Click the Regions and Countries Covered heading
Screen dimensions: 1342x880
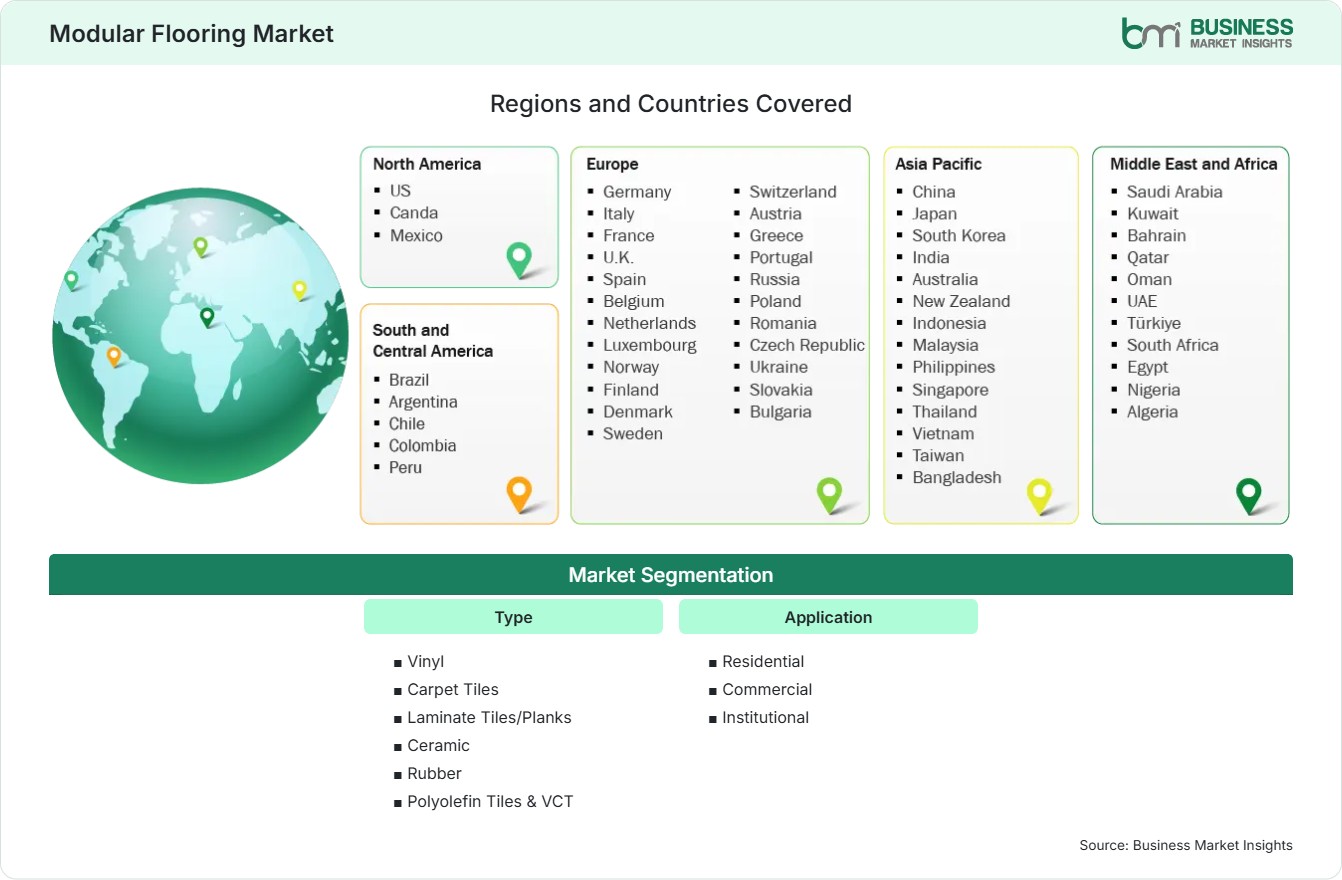[x=671, y=103]
